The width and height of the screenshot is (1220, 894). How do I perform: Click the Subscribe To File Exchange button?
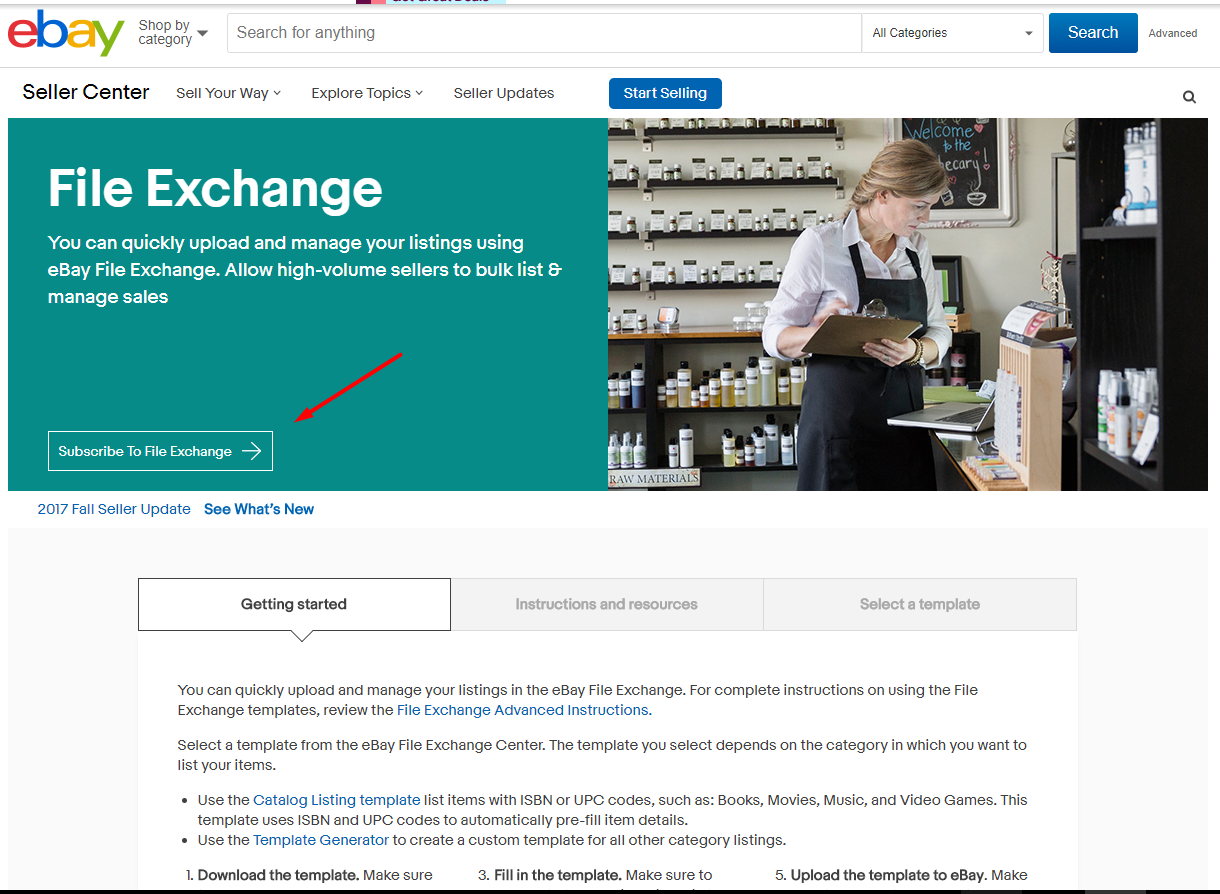(x=160, y=451)
